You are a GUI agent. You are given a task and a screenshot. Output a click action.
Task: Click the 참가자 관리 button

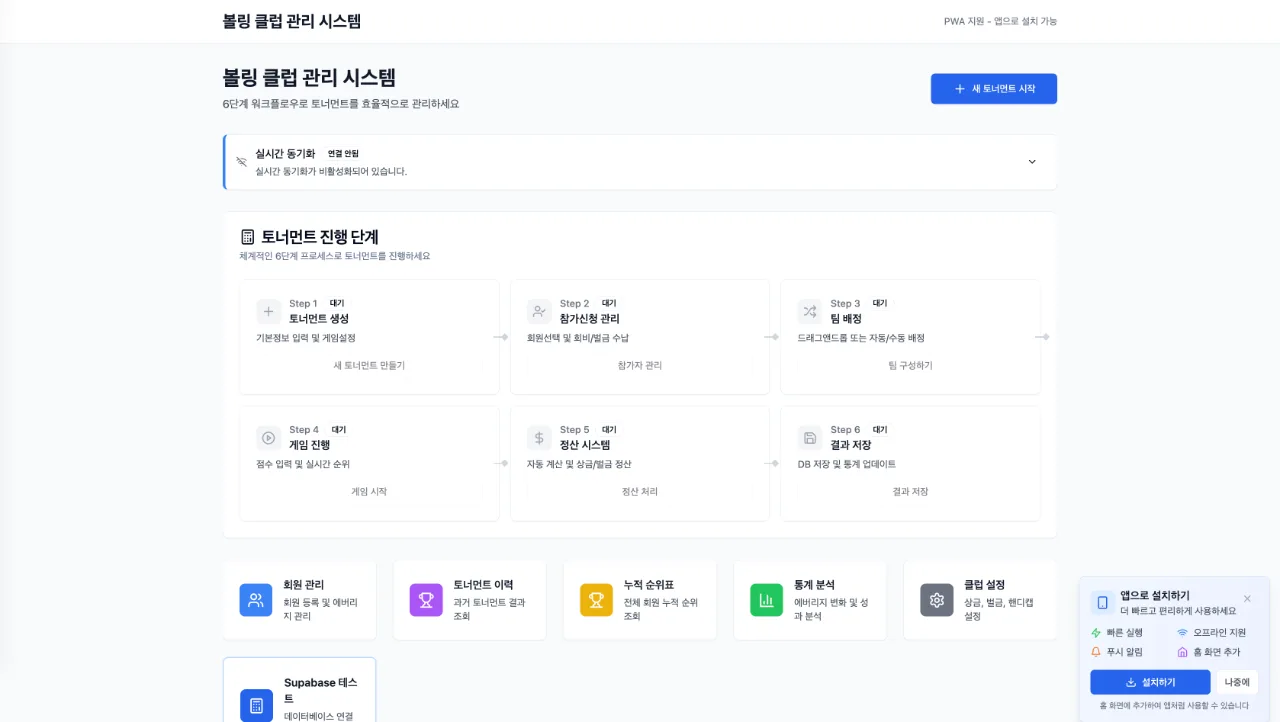point(640,366)
